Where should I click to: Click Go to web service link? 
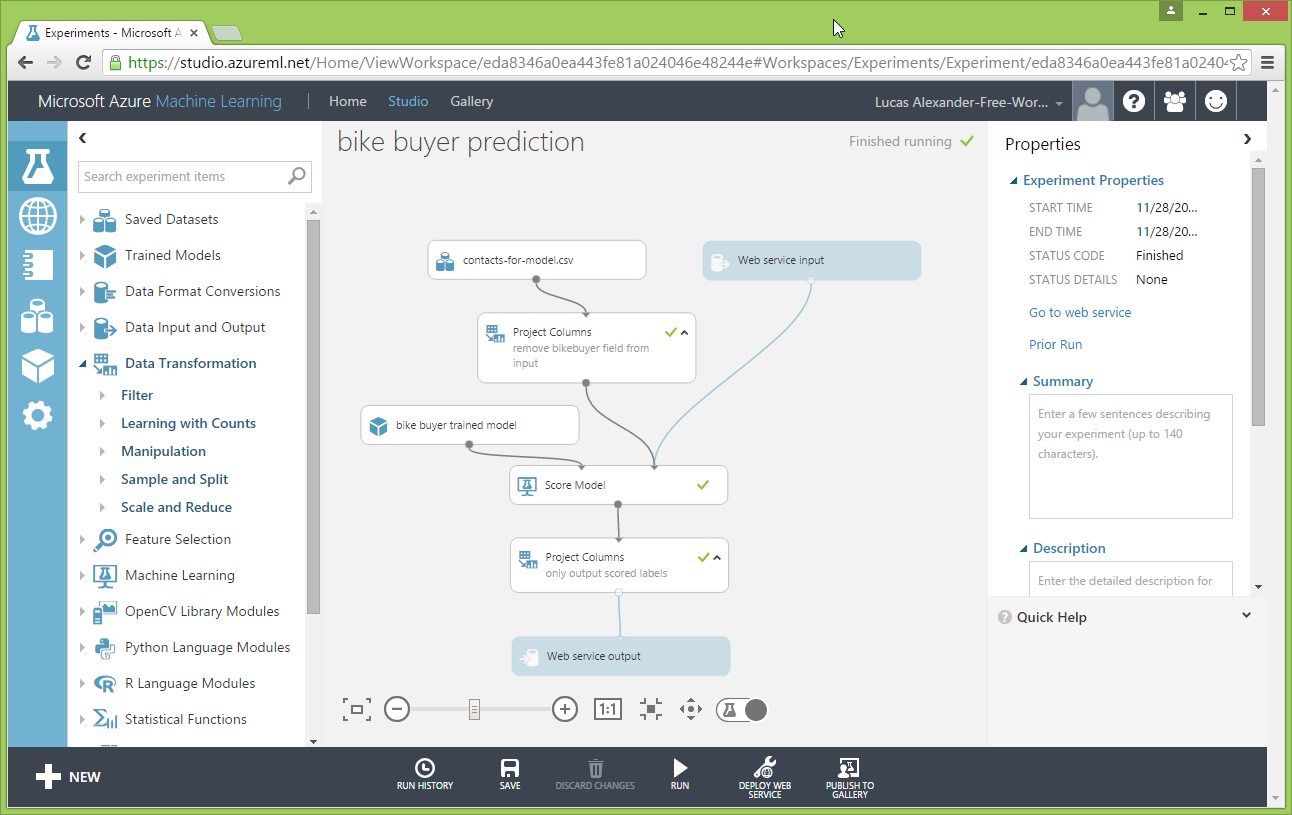(1080, 312)
